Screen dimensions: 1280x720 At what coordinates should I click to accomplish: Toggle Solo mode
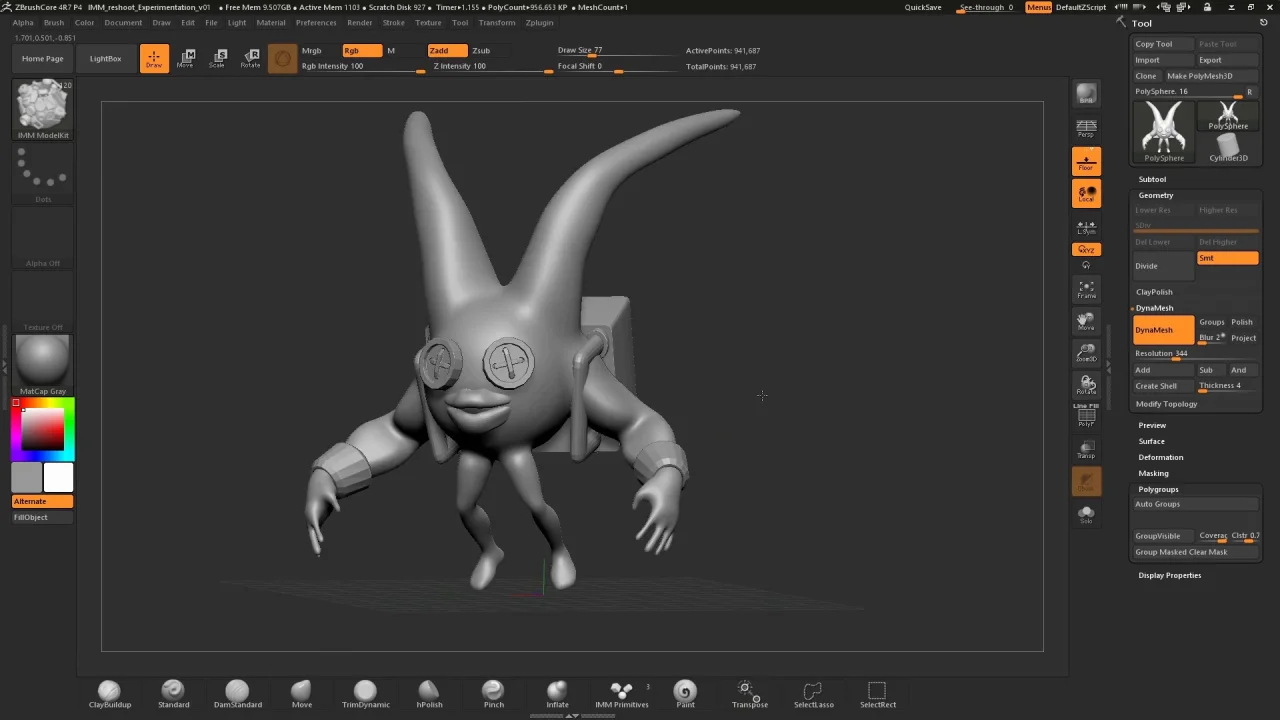[1086, 513]
